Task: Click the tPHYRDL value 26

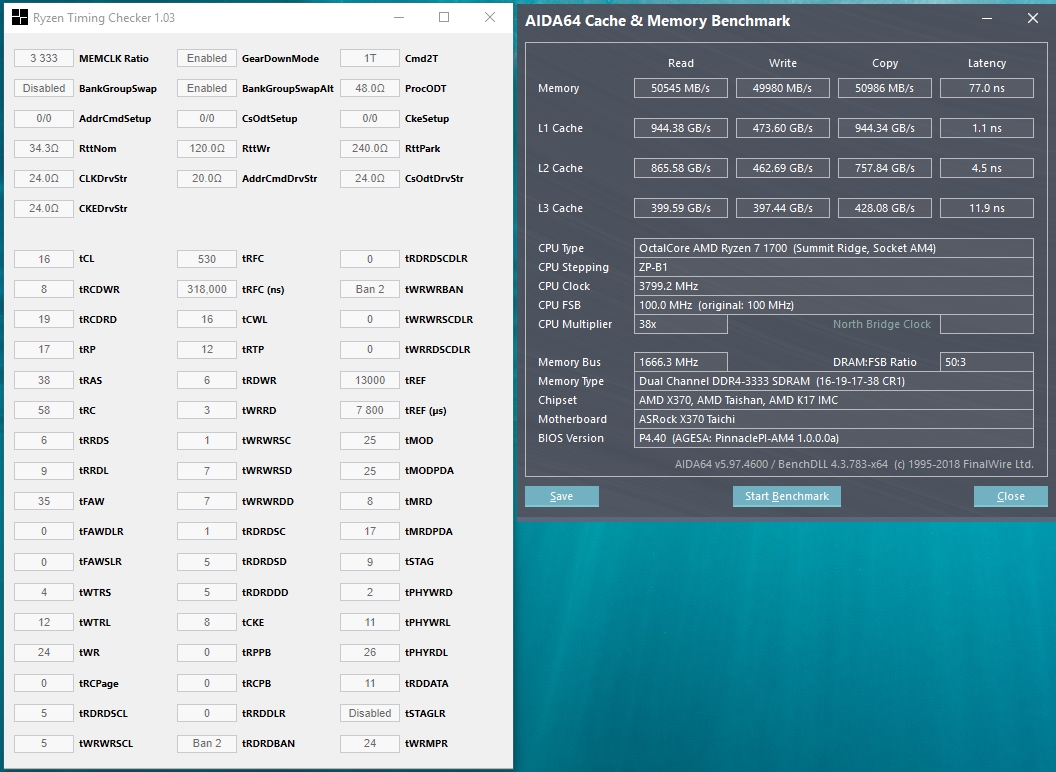Action: coord(370,653)
